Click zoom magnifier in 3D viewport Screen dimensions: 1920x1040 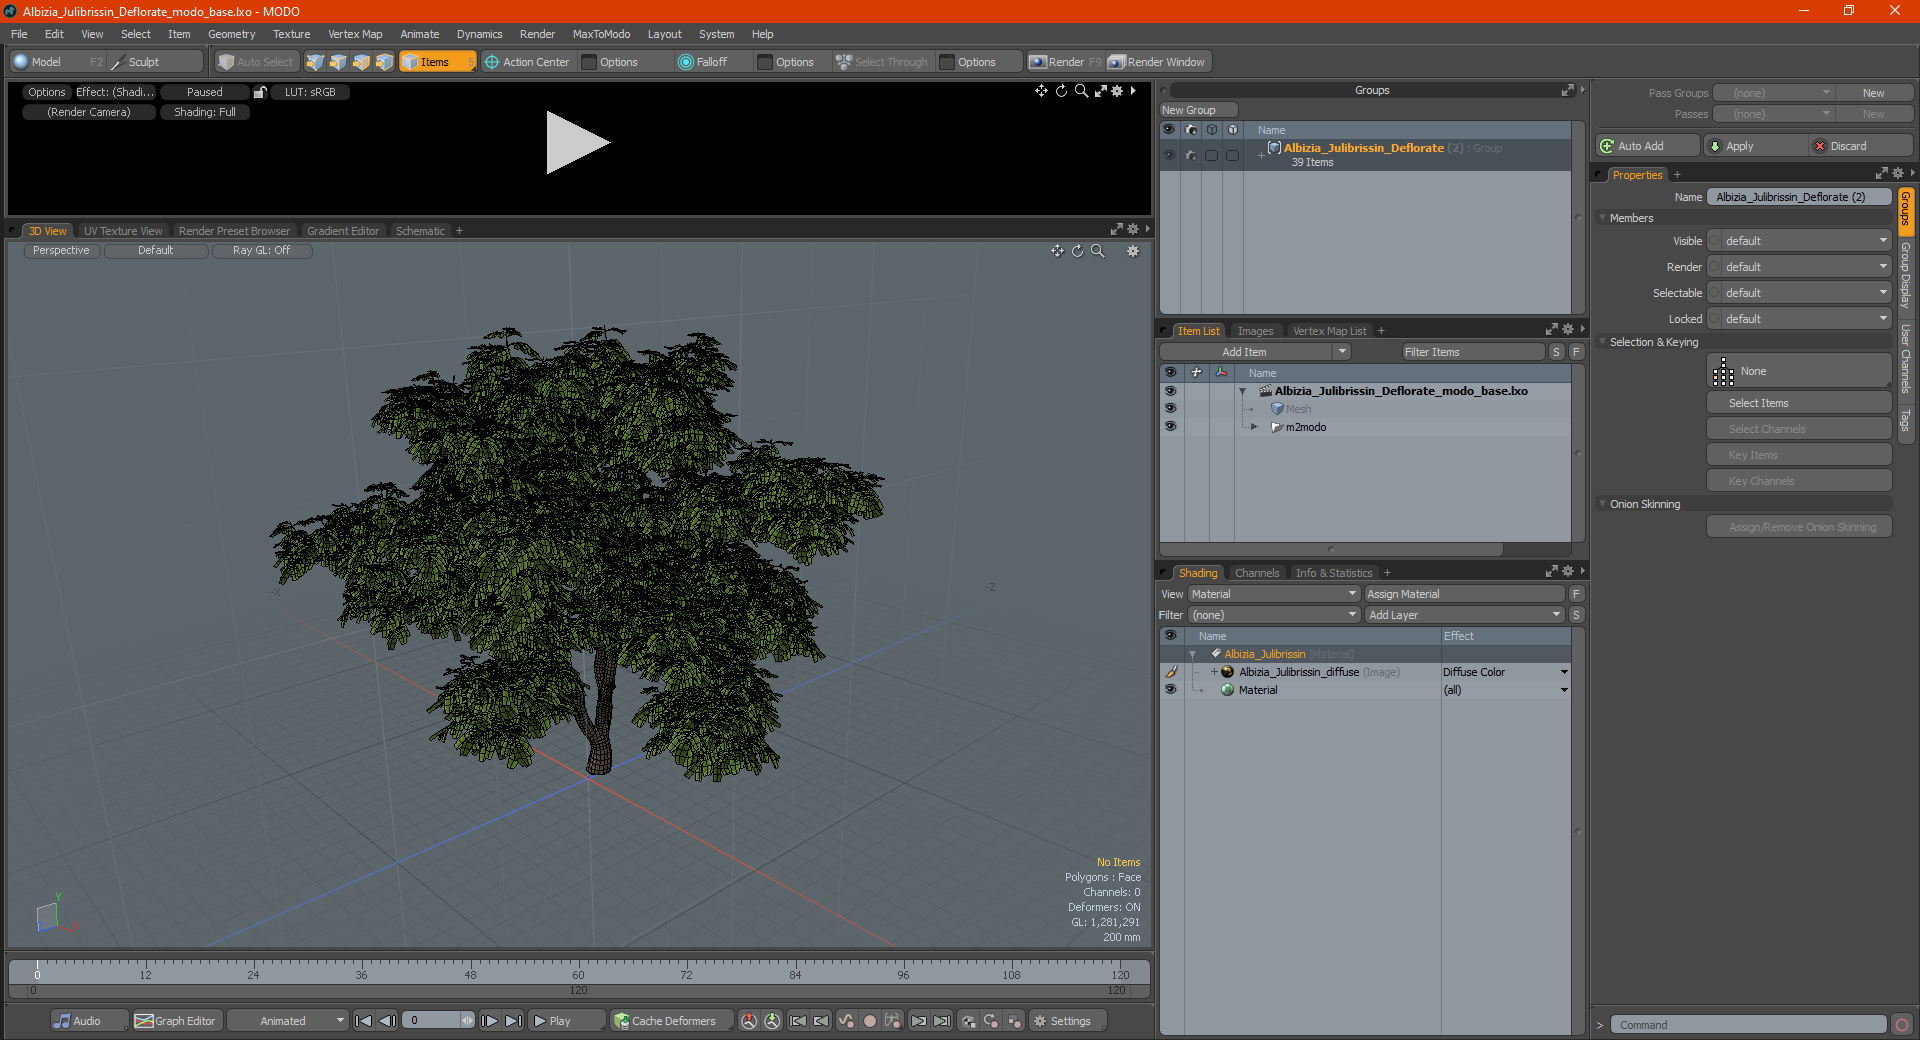(x=1098, y=251)
